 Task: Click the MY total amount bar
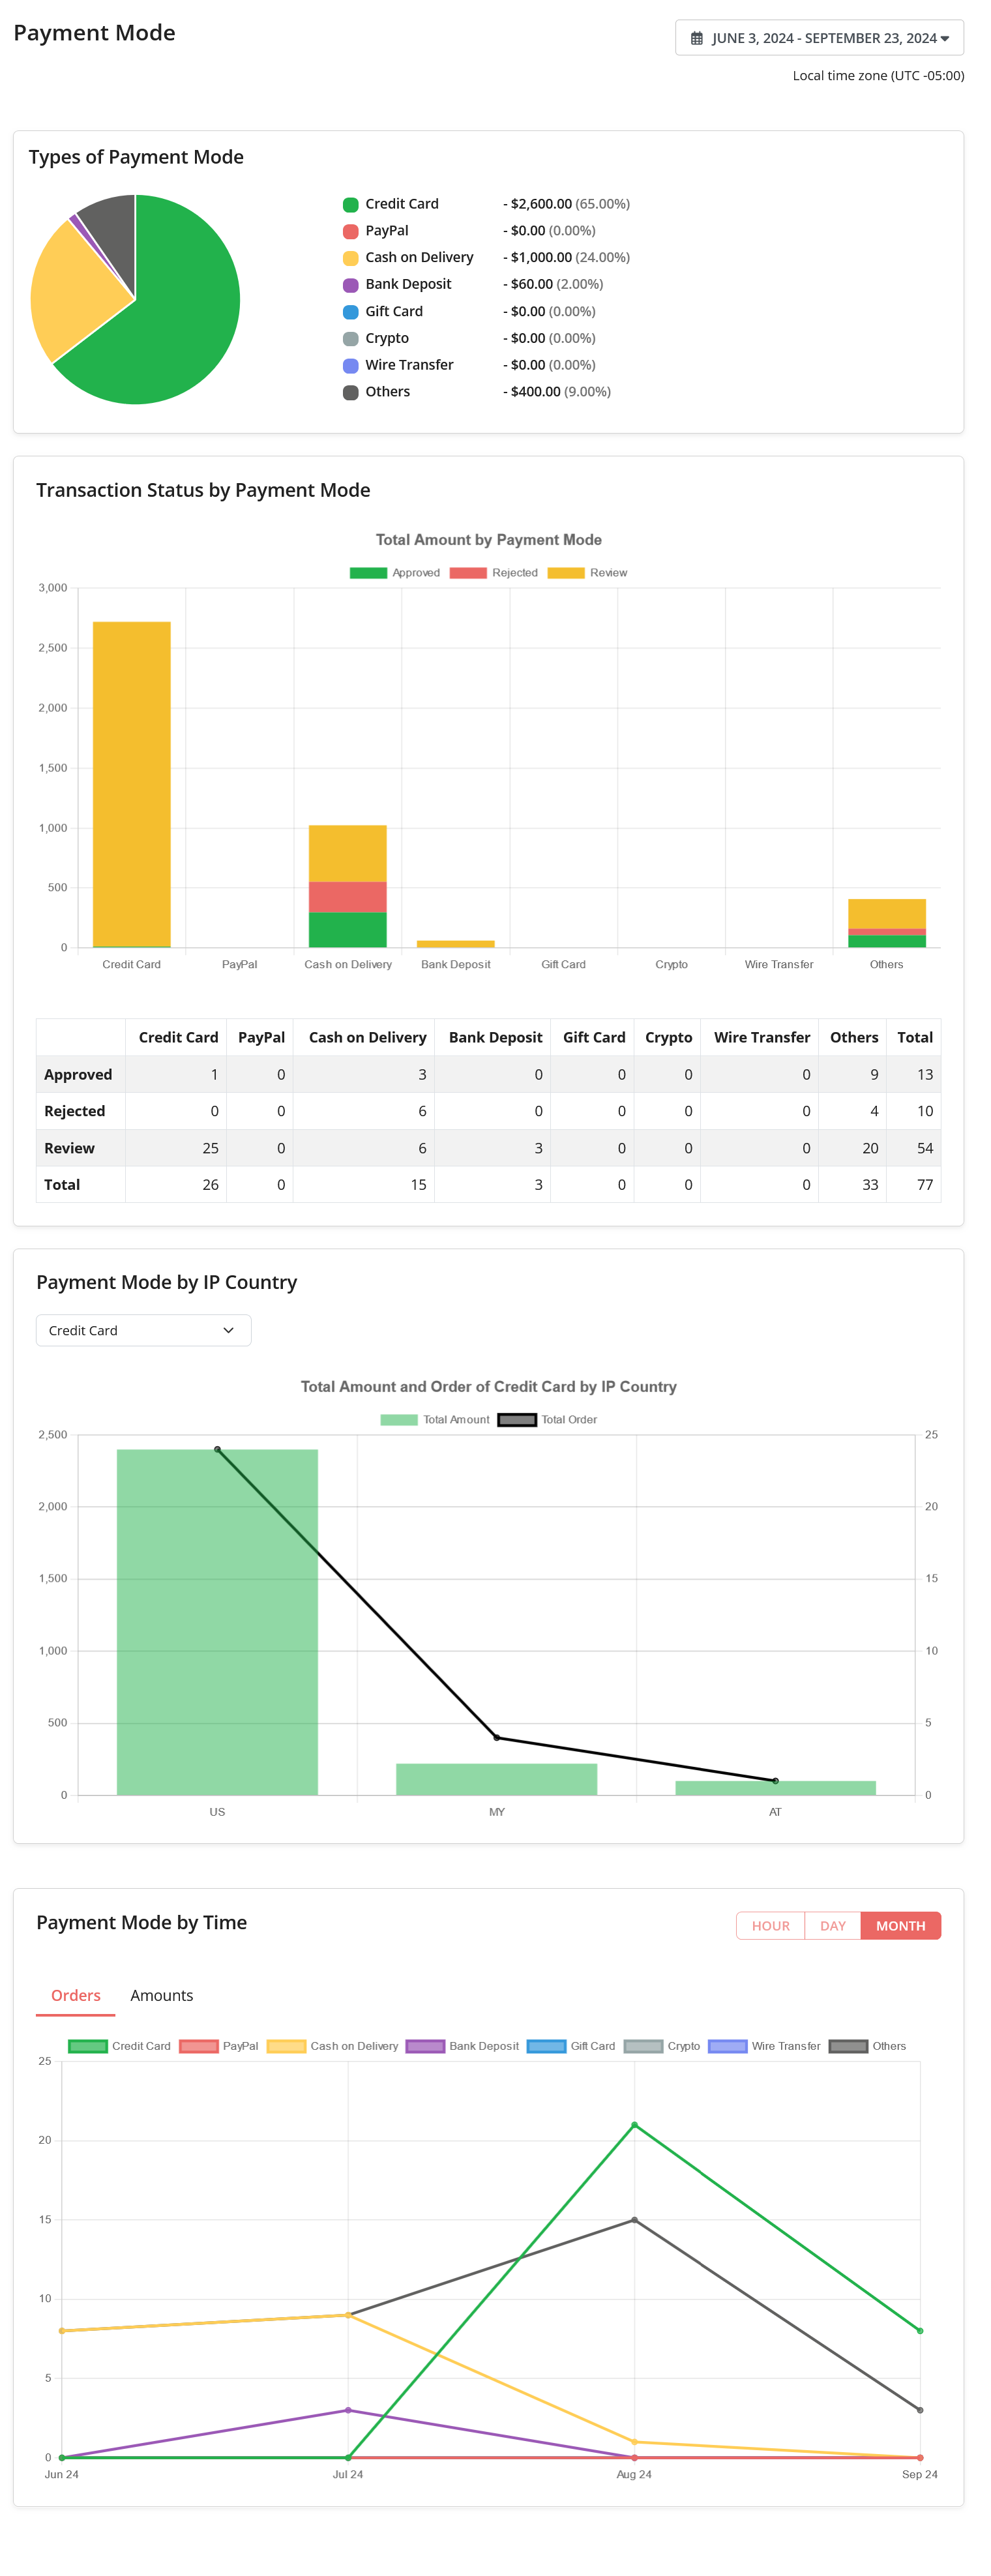coord(496,1779)
